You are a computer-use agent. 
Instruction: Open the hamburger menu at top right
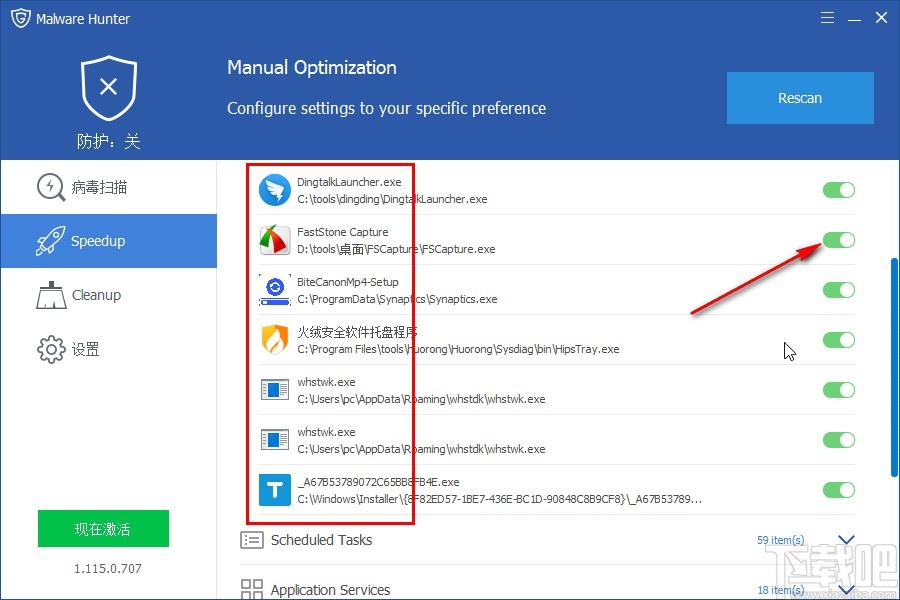[x=828, y=17]
